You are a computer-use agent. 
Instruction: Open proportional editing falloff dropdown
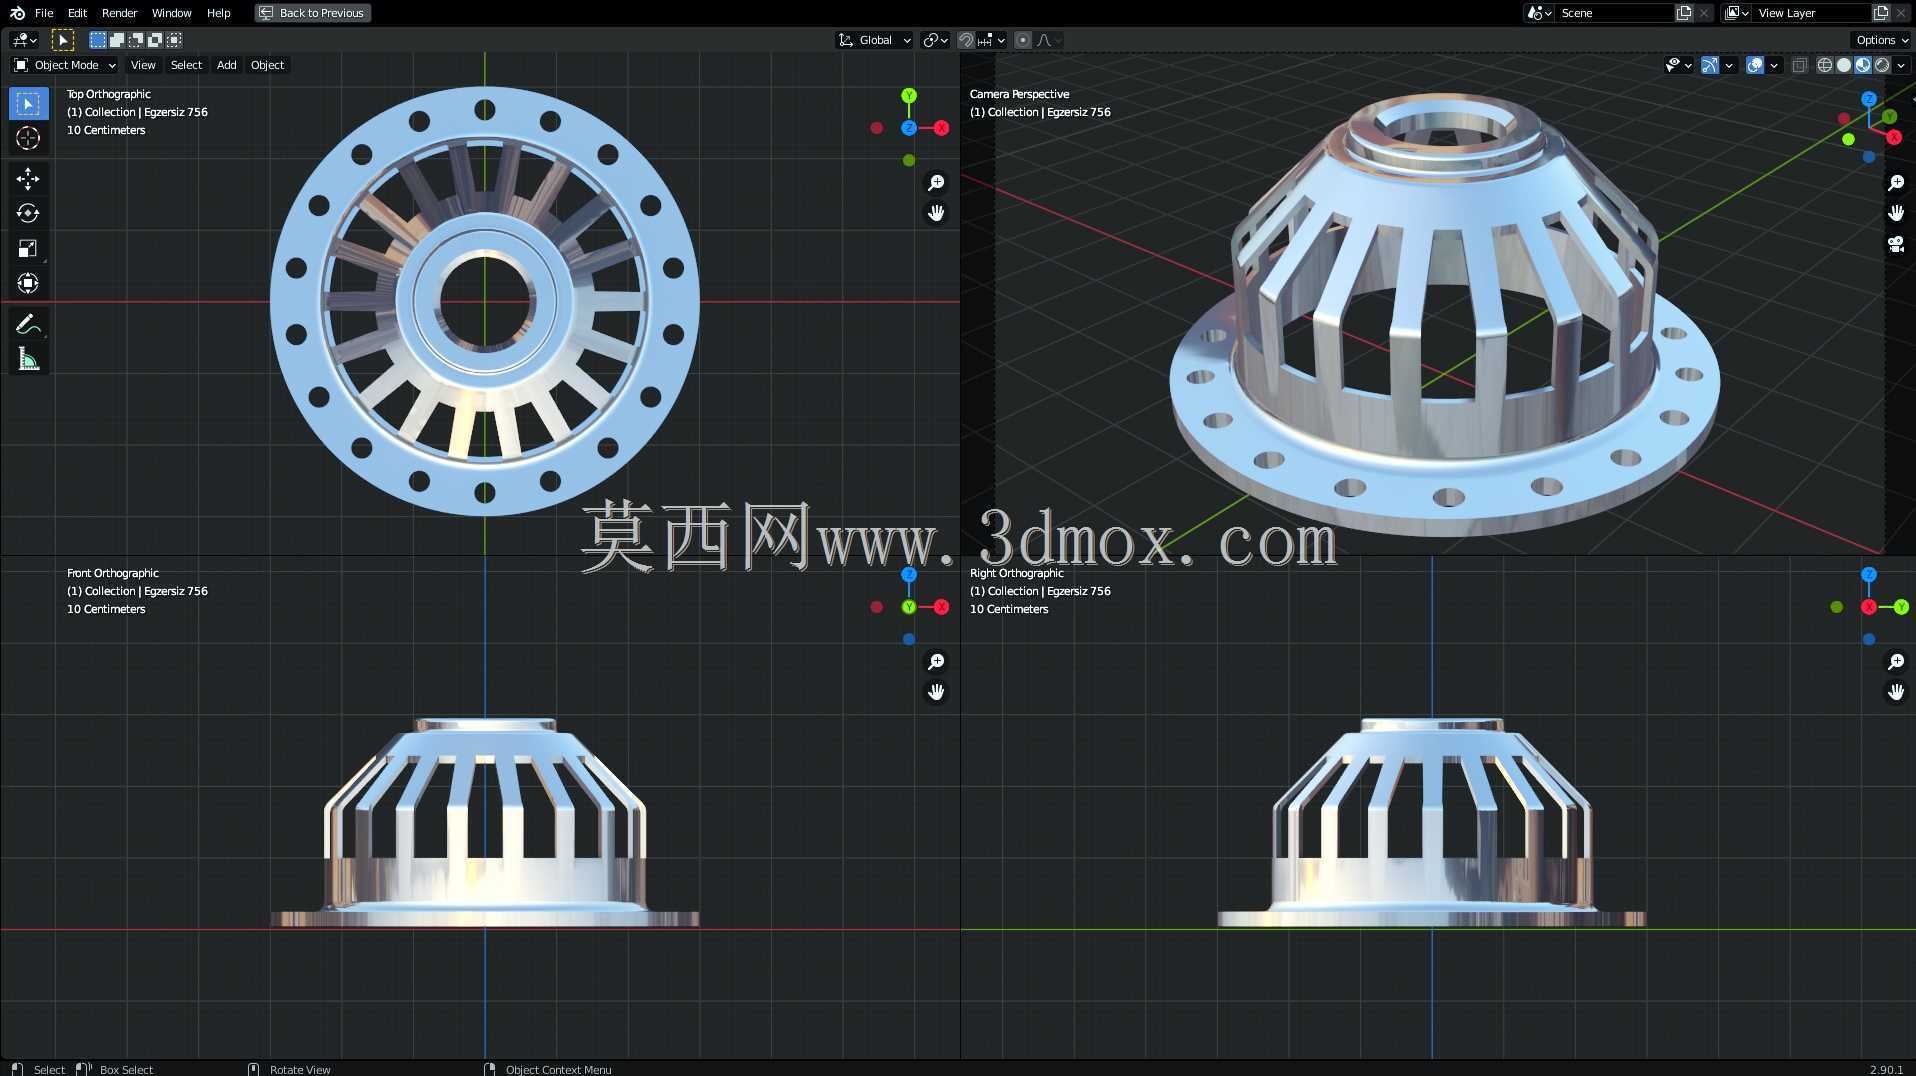(1049, 40)
